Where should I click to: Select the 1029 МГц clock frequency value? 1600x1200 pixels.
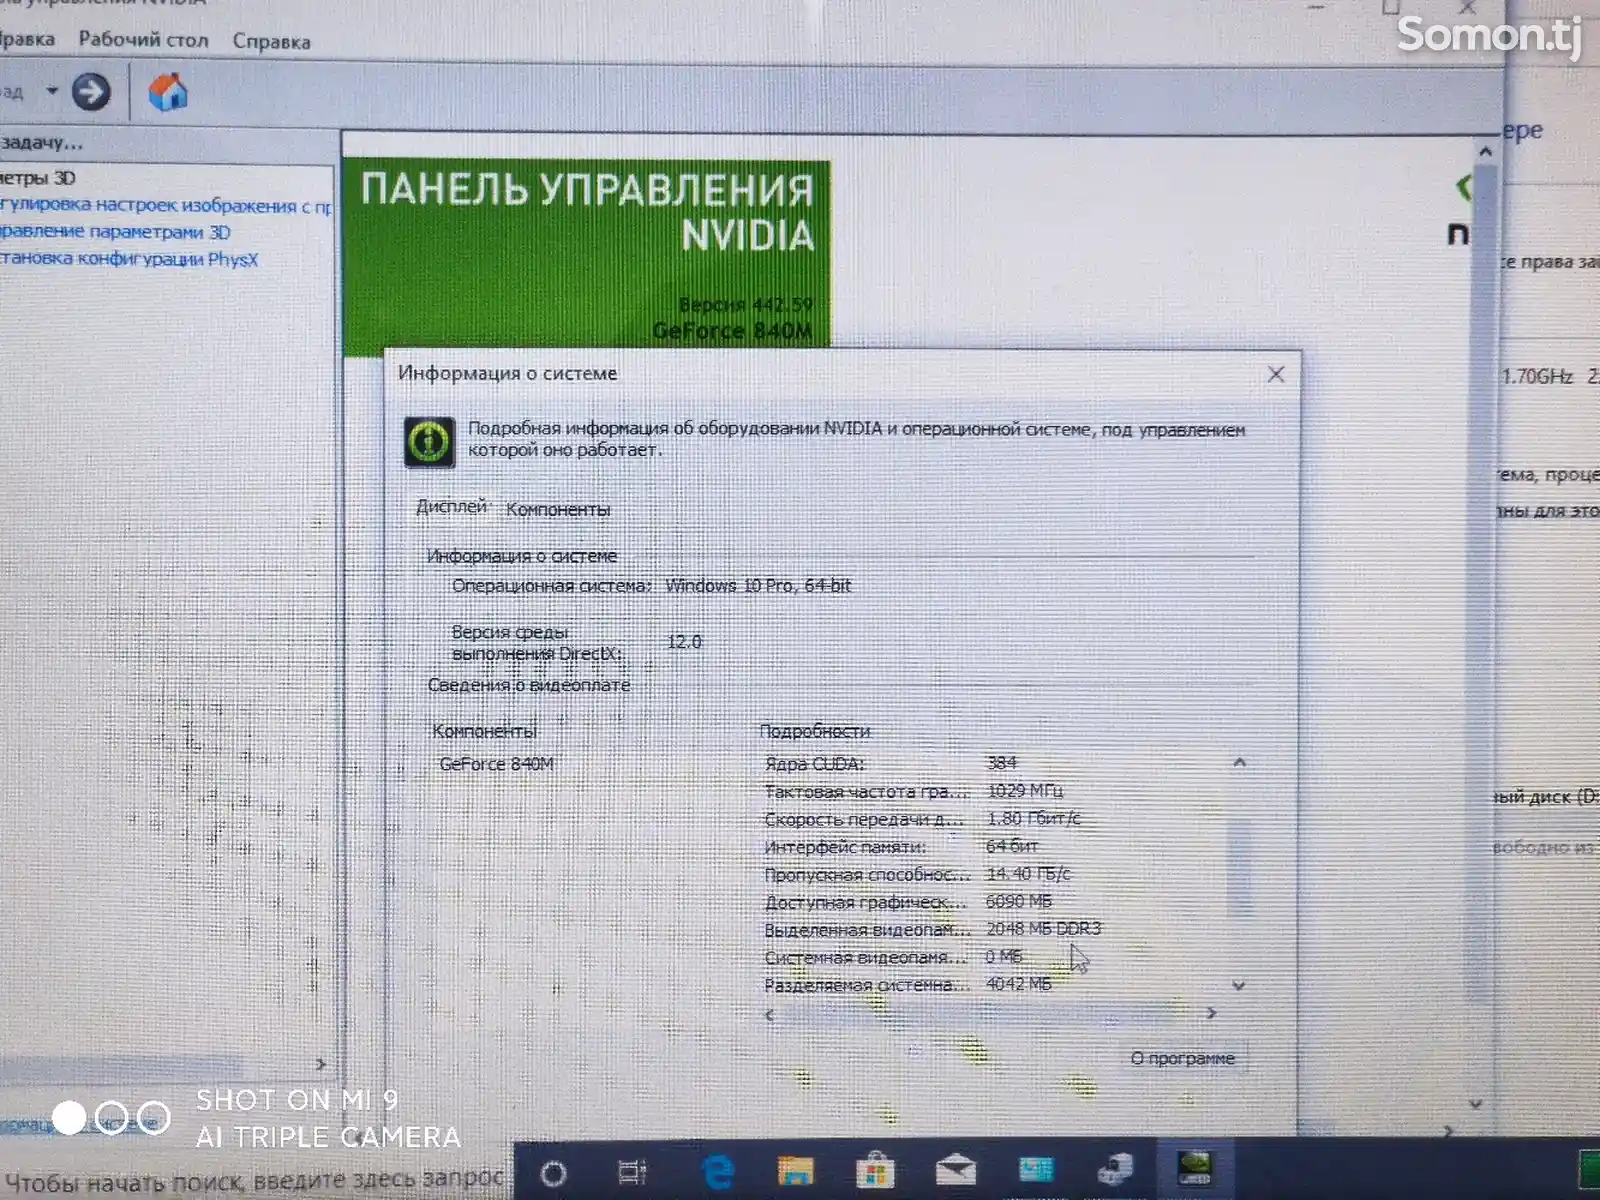tap(1025, 790)
